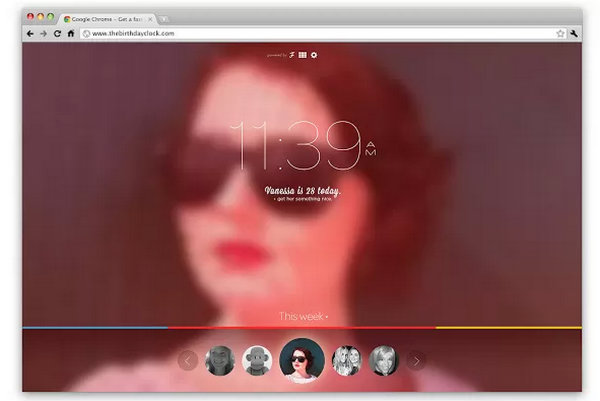
Task: Expand the 'This week' label
Action: (x=303, y=316)
